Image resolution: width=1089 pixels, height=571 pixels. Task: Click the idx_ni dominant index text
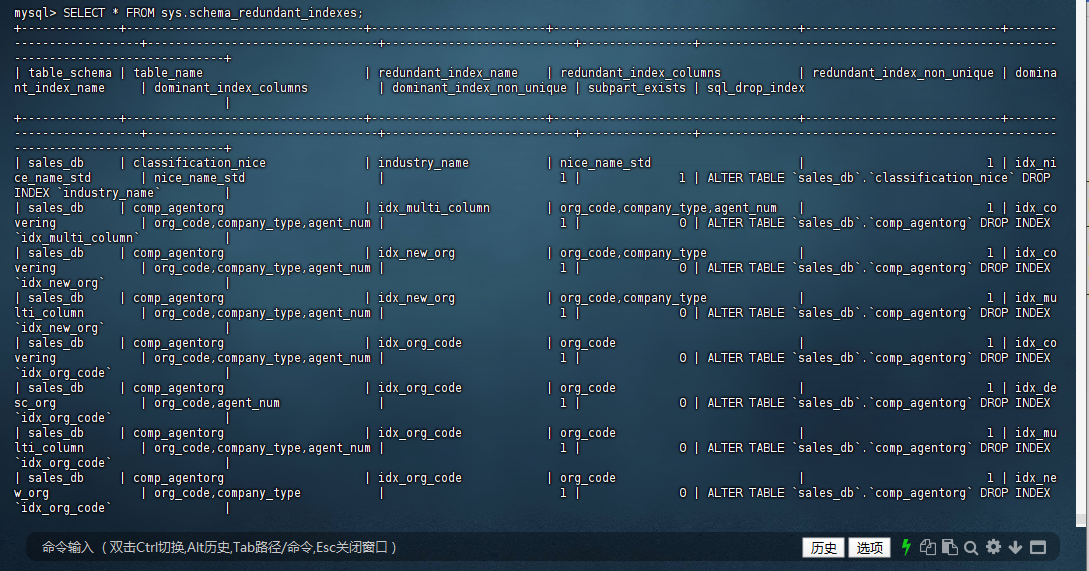point(1036,163)
